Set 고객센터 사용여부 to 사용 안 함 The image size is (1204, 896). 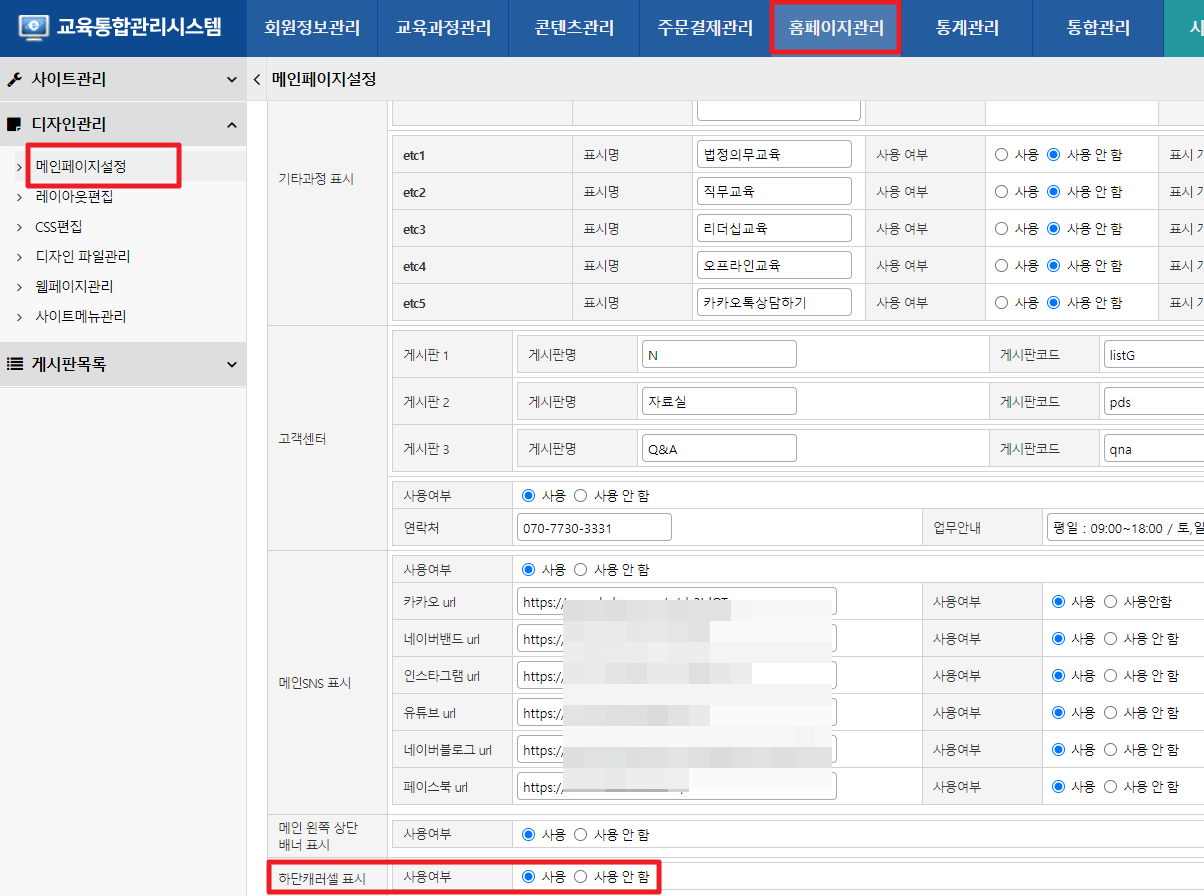[581, 495]
